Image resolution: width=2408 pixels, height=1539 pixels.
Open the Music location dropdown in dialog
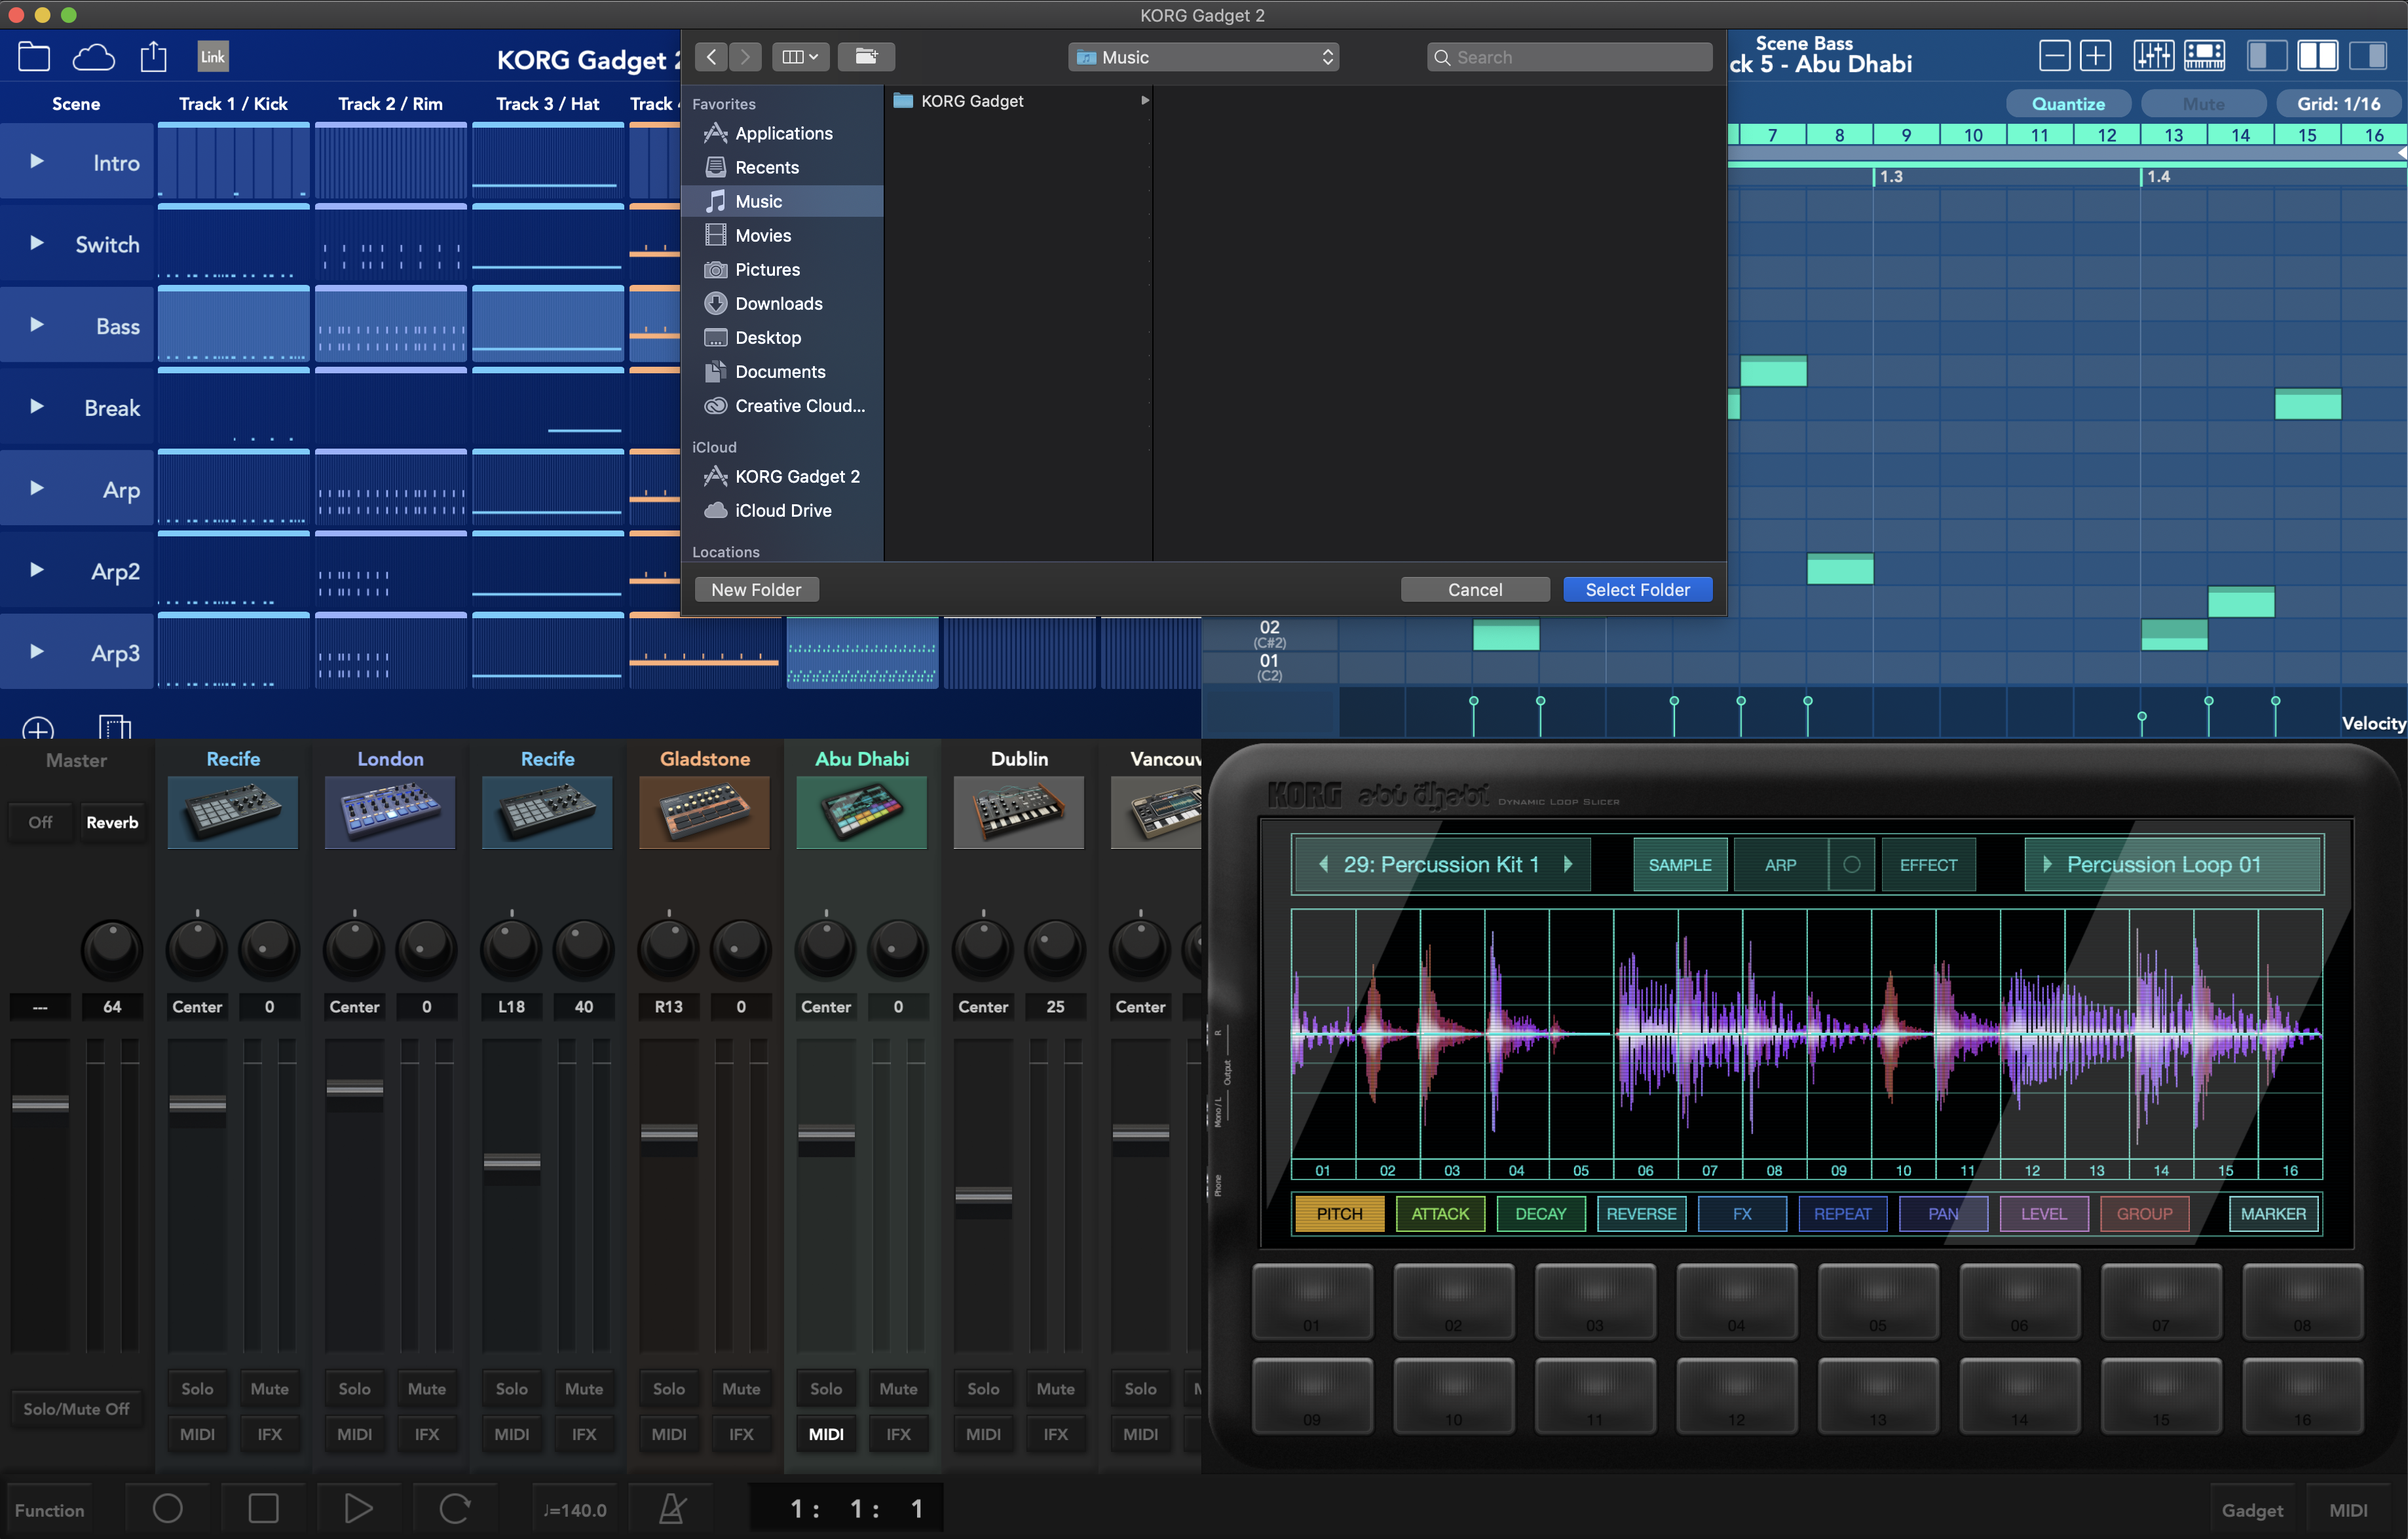pyautogui.click(x=1204, y=57)
